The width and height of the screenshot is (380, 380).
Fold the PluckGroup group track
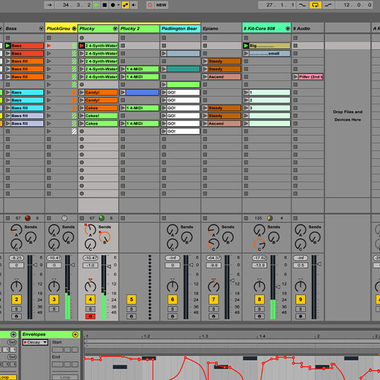(x=74, y=29)
